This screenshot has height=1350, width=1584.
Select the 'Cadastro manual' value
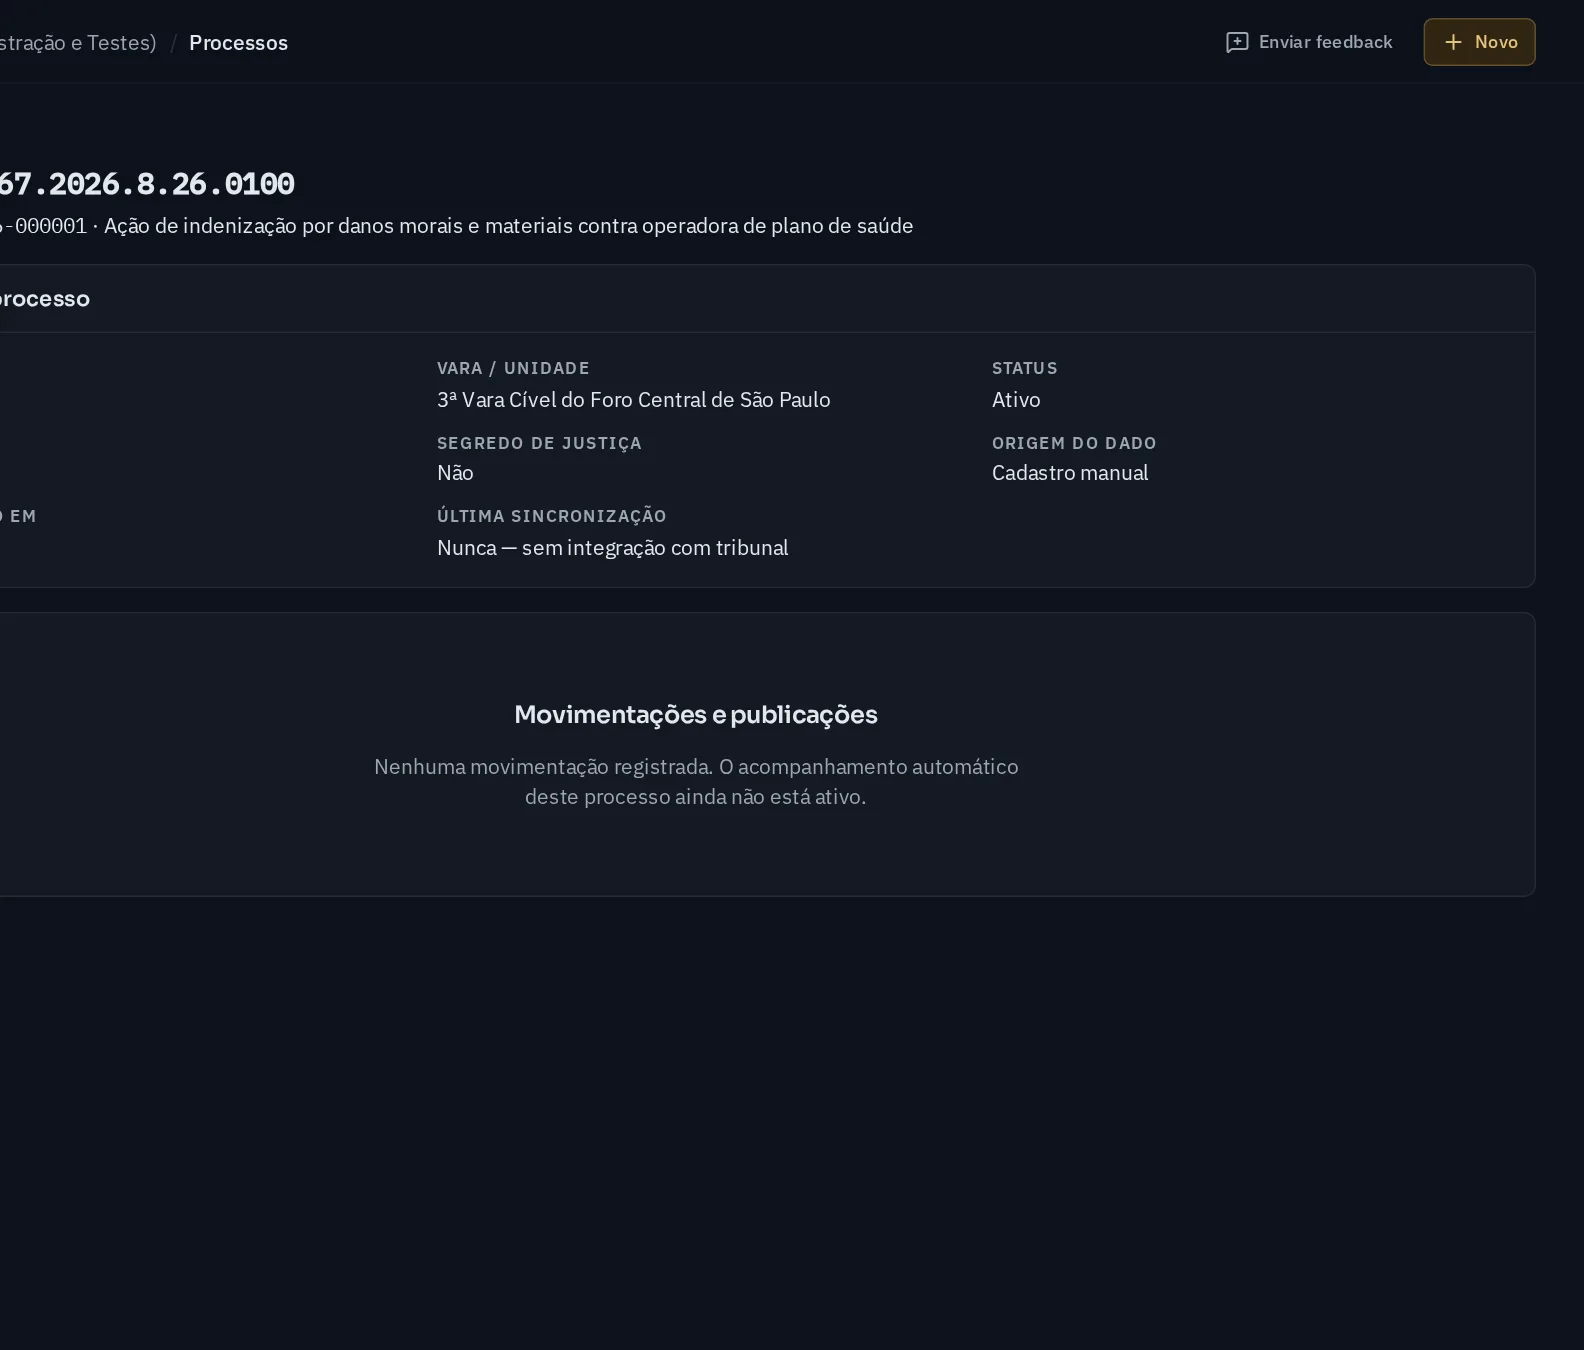tap(1070, 473)
